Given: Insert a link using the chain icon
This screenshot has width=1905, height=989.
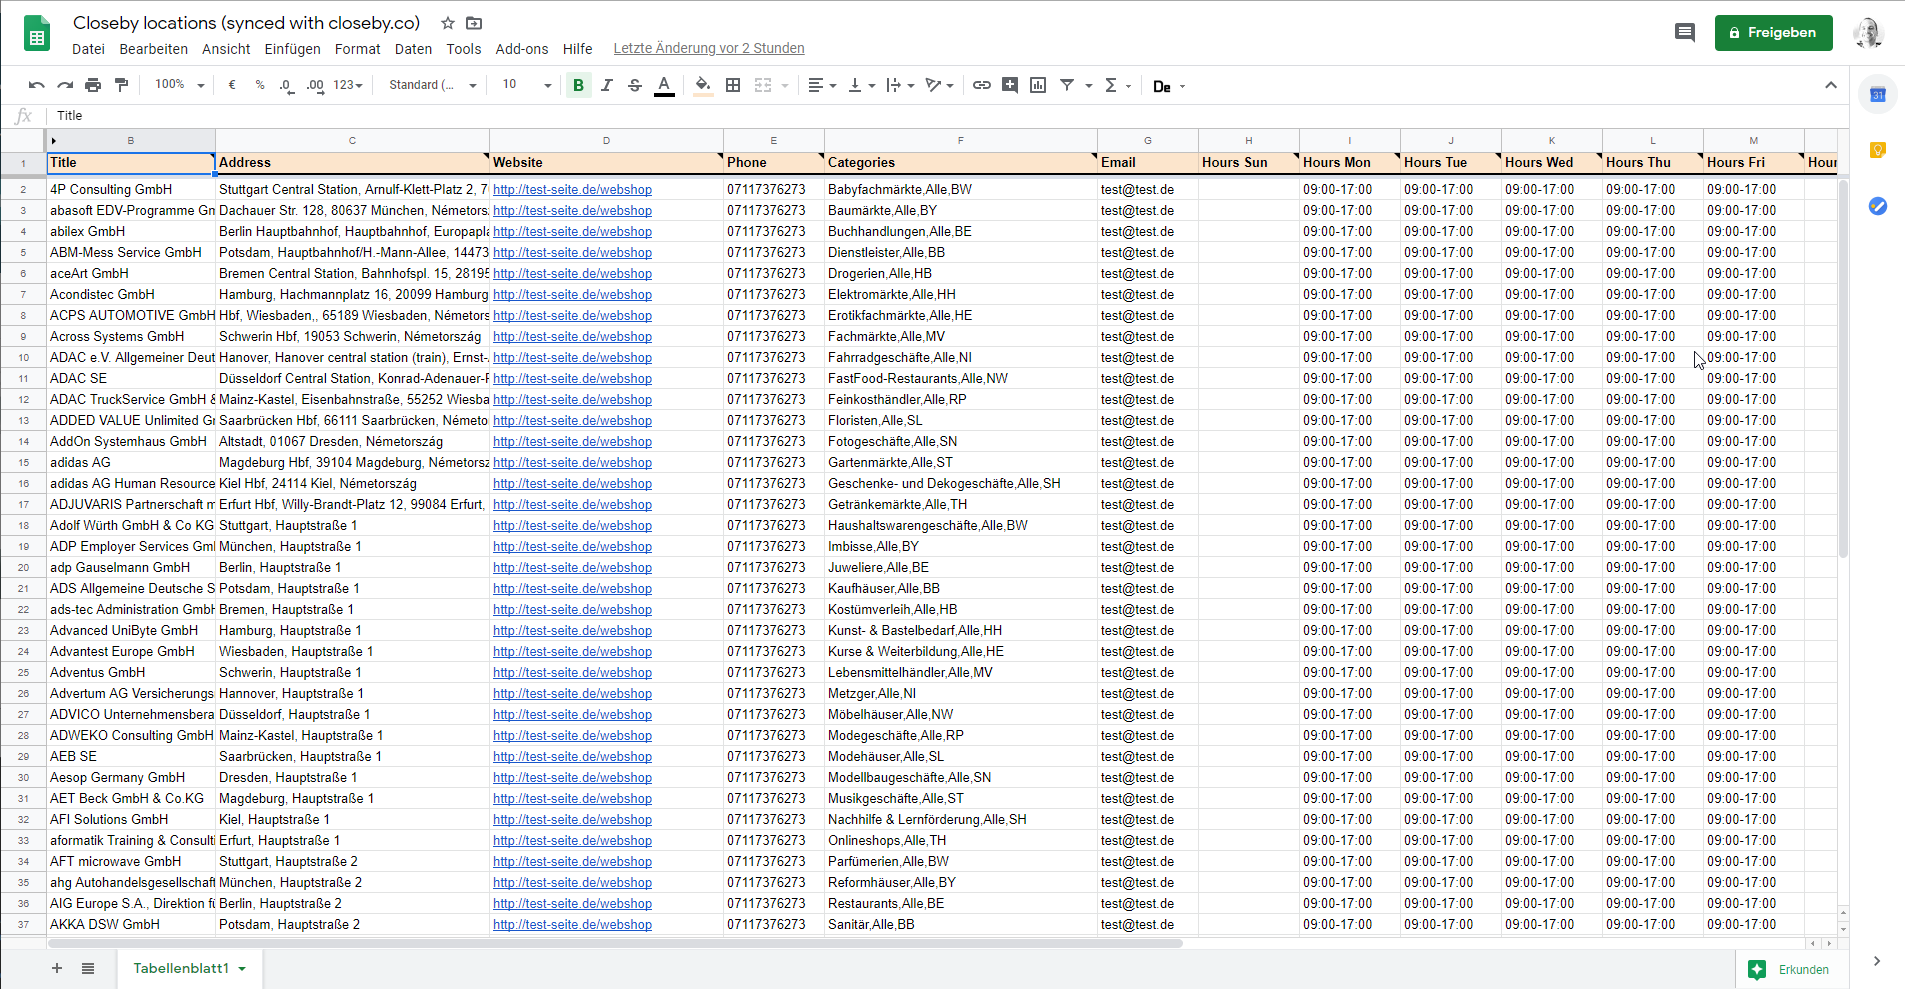Looking at the screenshot, I should (x=982, y=86).
